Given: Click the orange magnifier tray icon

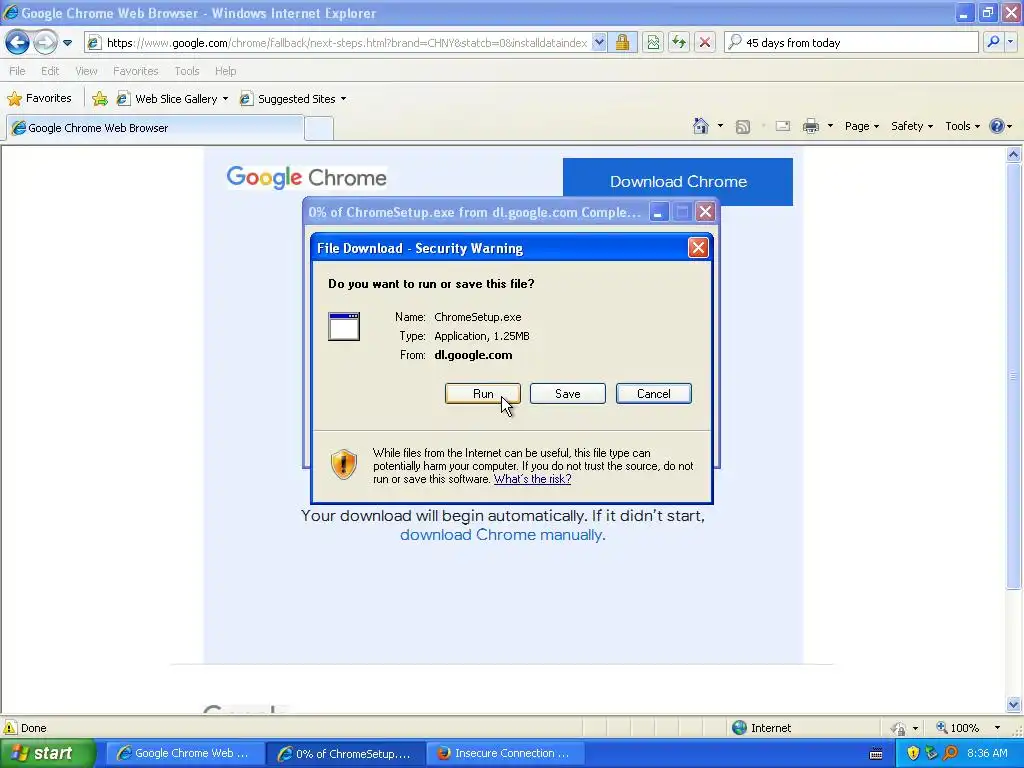Looking at the screenshot, I should tap(951, 754).
